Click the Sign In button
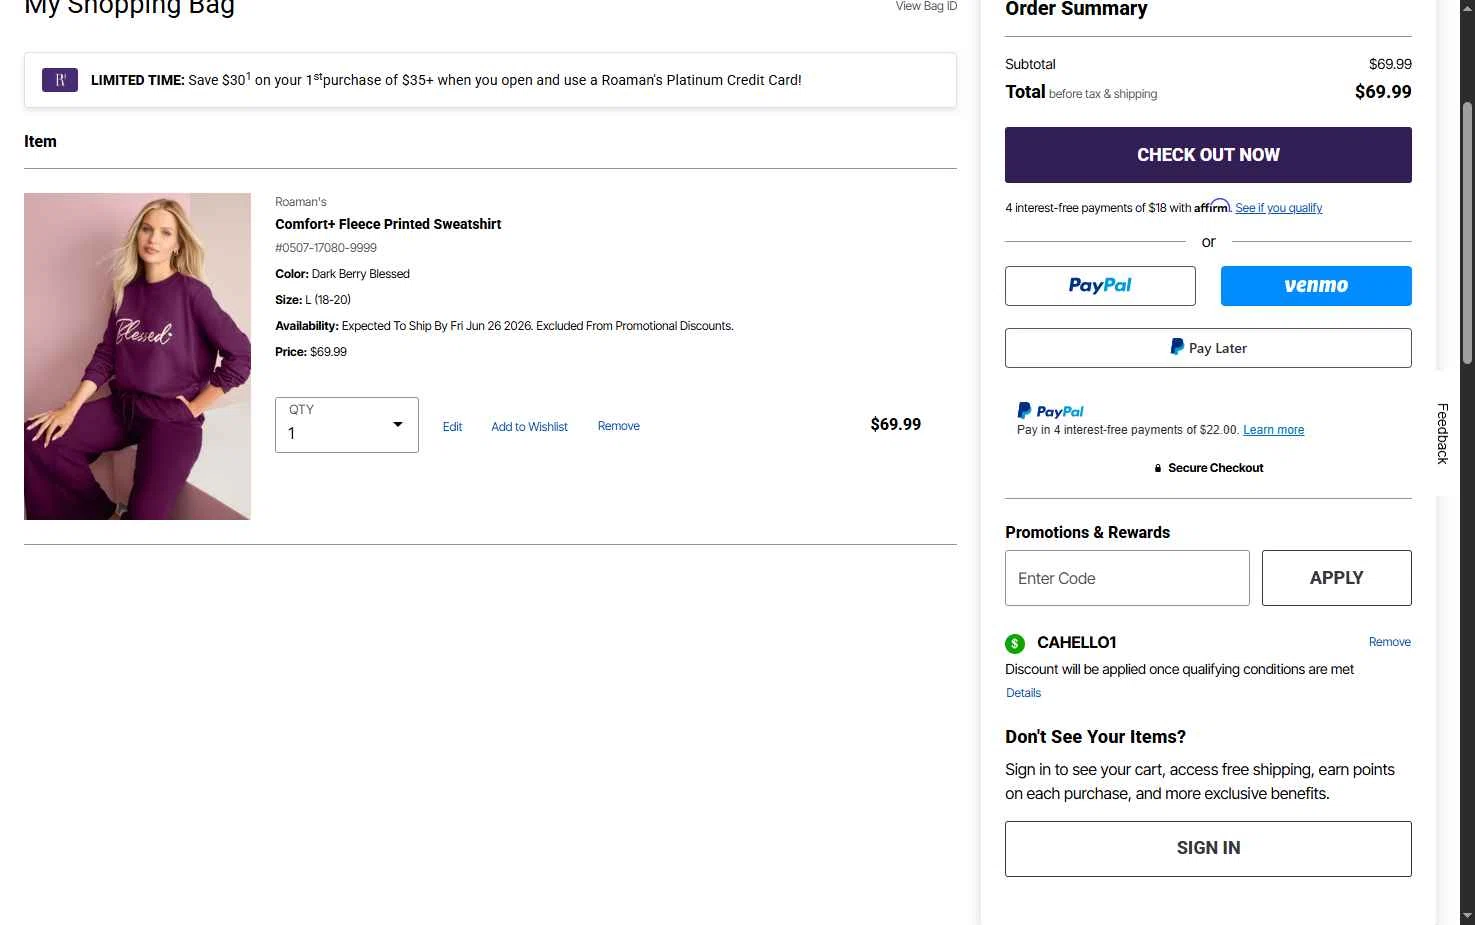 (x=1208, y=849)
